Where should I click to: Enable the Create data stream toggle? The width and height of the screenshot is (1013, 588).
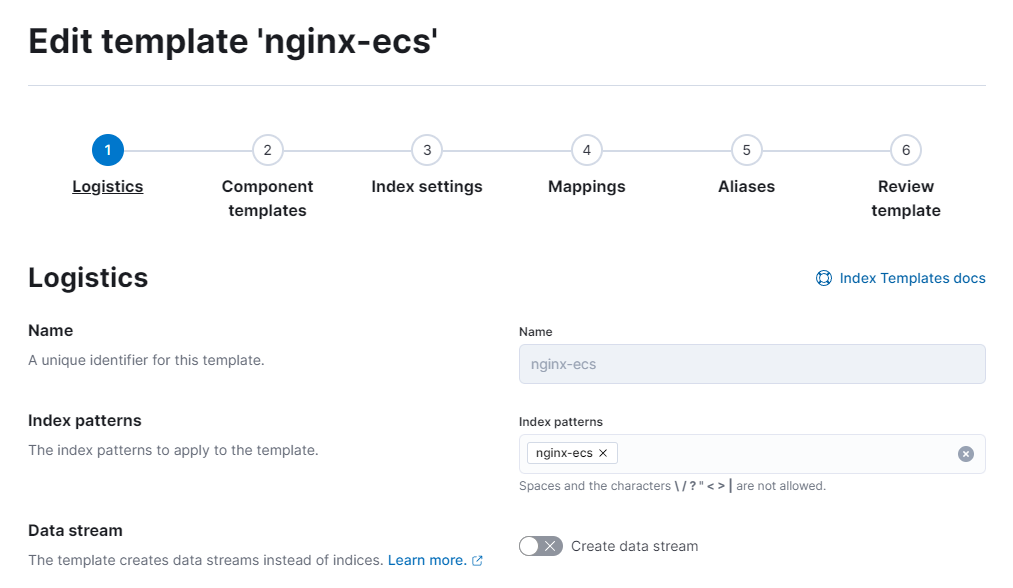[541, 546]
